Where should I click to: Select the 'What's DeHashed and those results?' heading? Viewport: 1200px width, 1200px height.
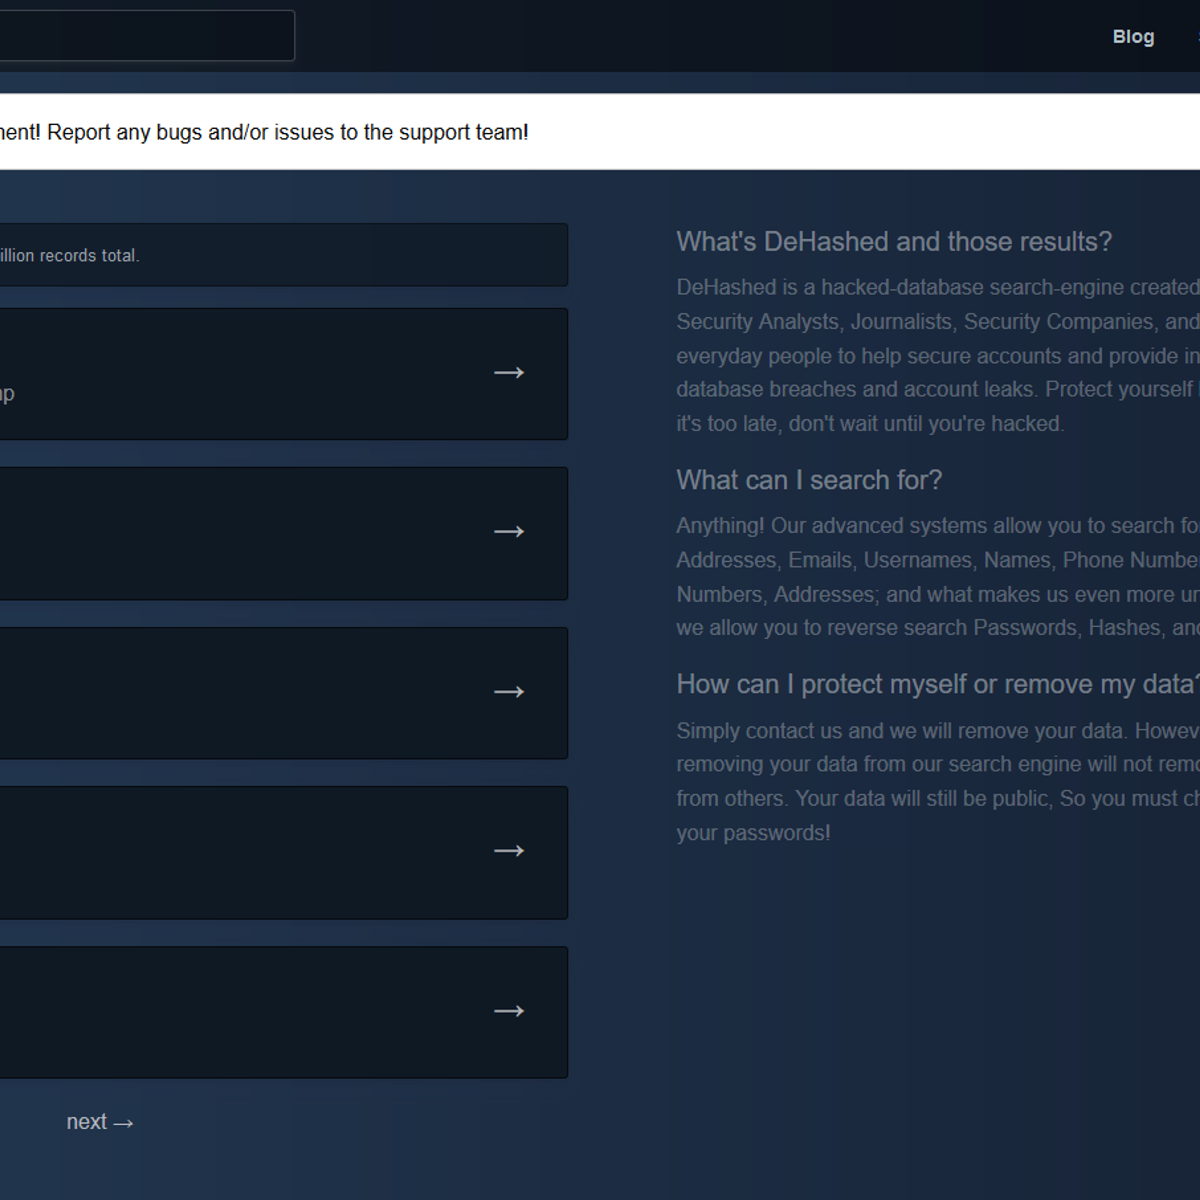tap(893, 242)
